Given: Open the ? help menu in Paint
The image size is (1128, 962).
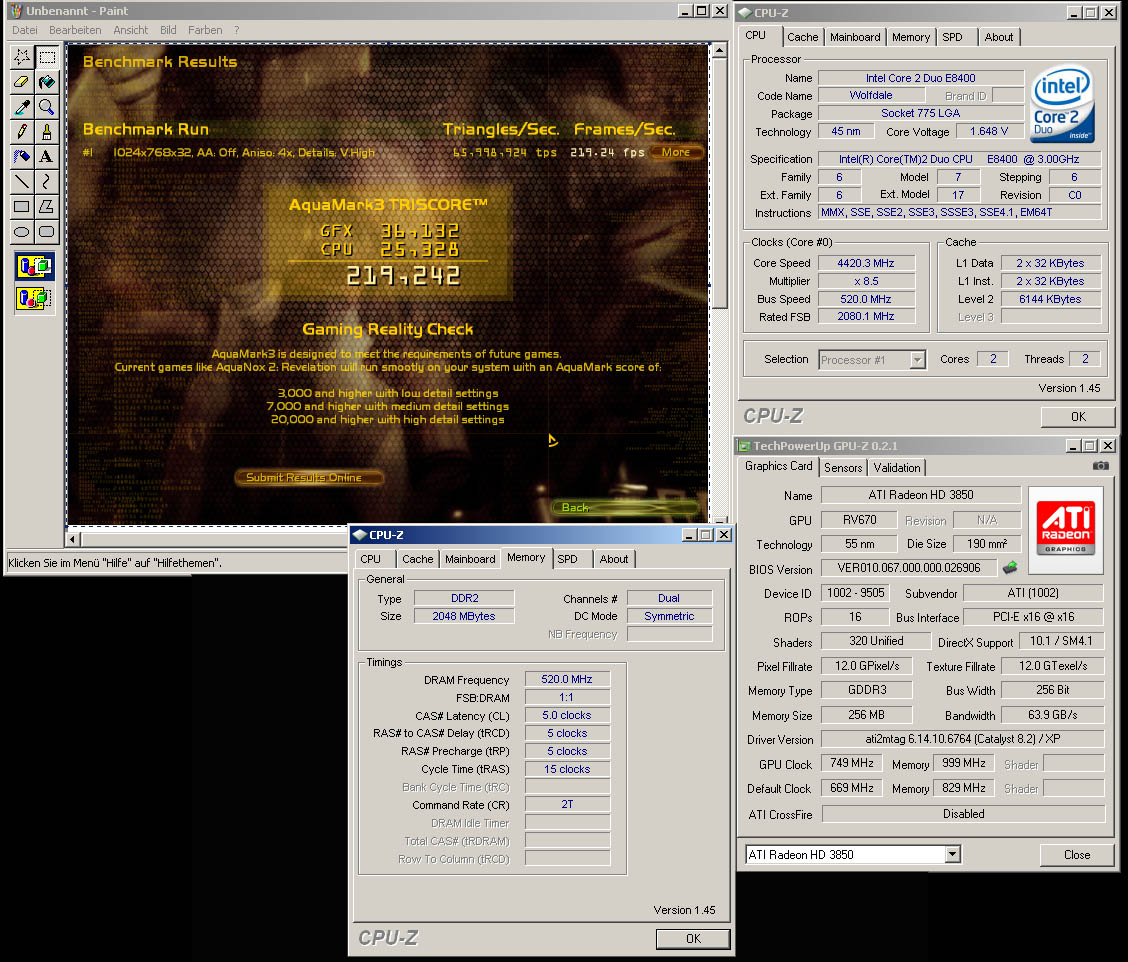Looking at the screenshot, I should (237, 30).
